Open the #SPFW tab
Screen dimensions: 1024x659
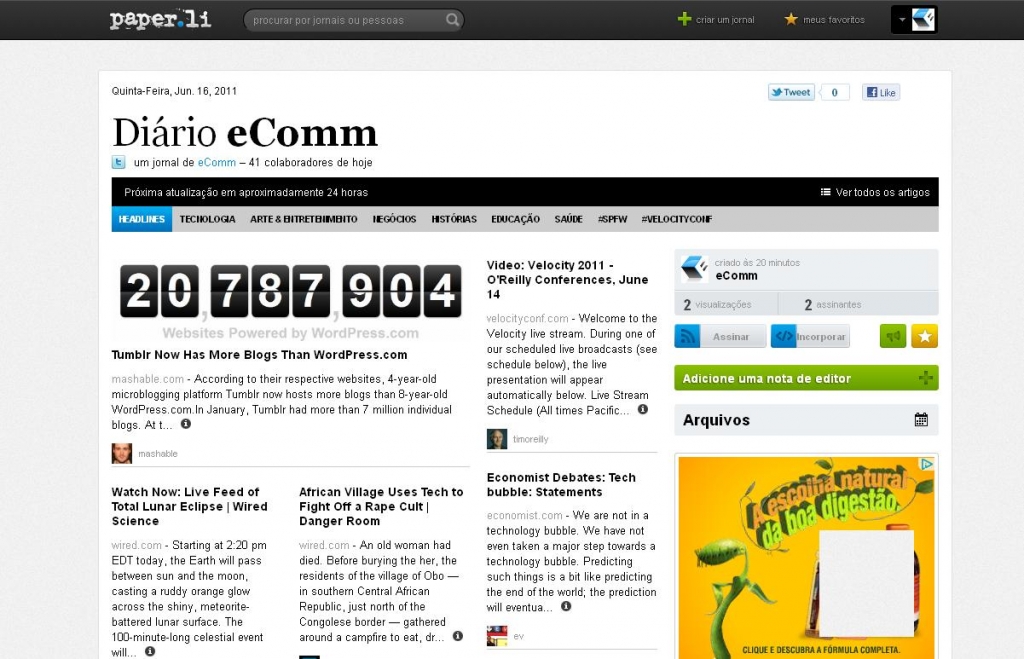pos(612,219)
